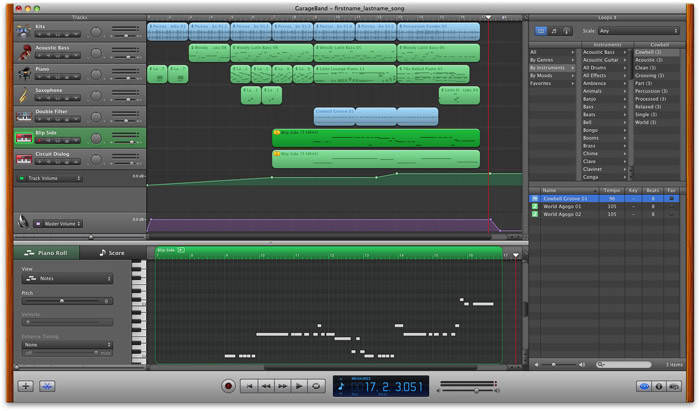This screenshot has width=700, height=411.
Task: Choose Acoustic Guitar in the instruments column
Action: pyautogui.click(x=604, y=60)
